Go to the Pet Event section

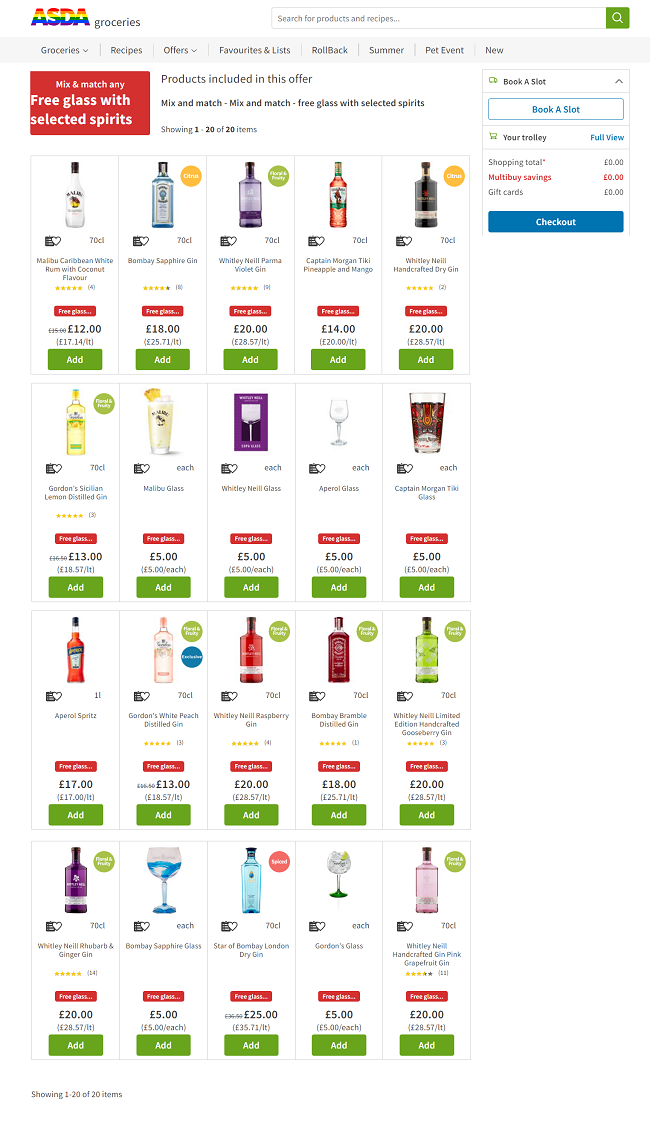pos(444,50)
